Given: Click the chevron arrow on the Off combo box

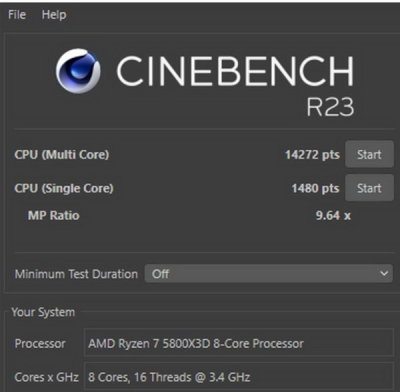Looking at the screenshot, I should coord(384,274).
